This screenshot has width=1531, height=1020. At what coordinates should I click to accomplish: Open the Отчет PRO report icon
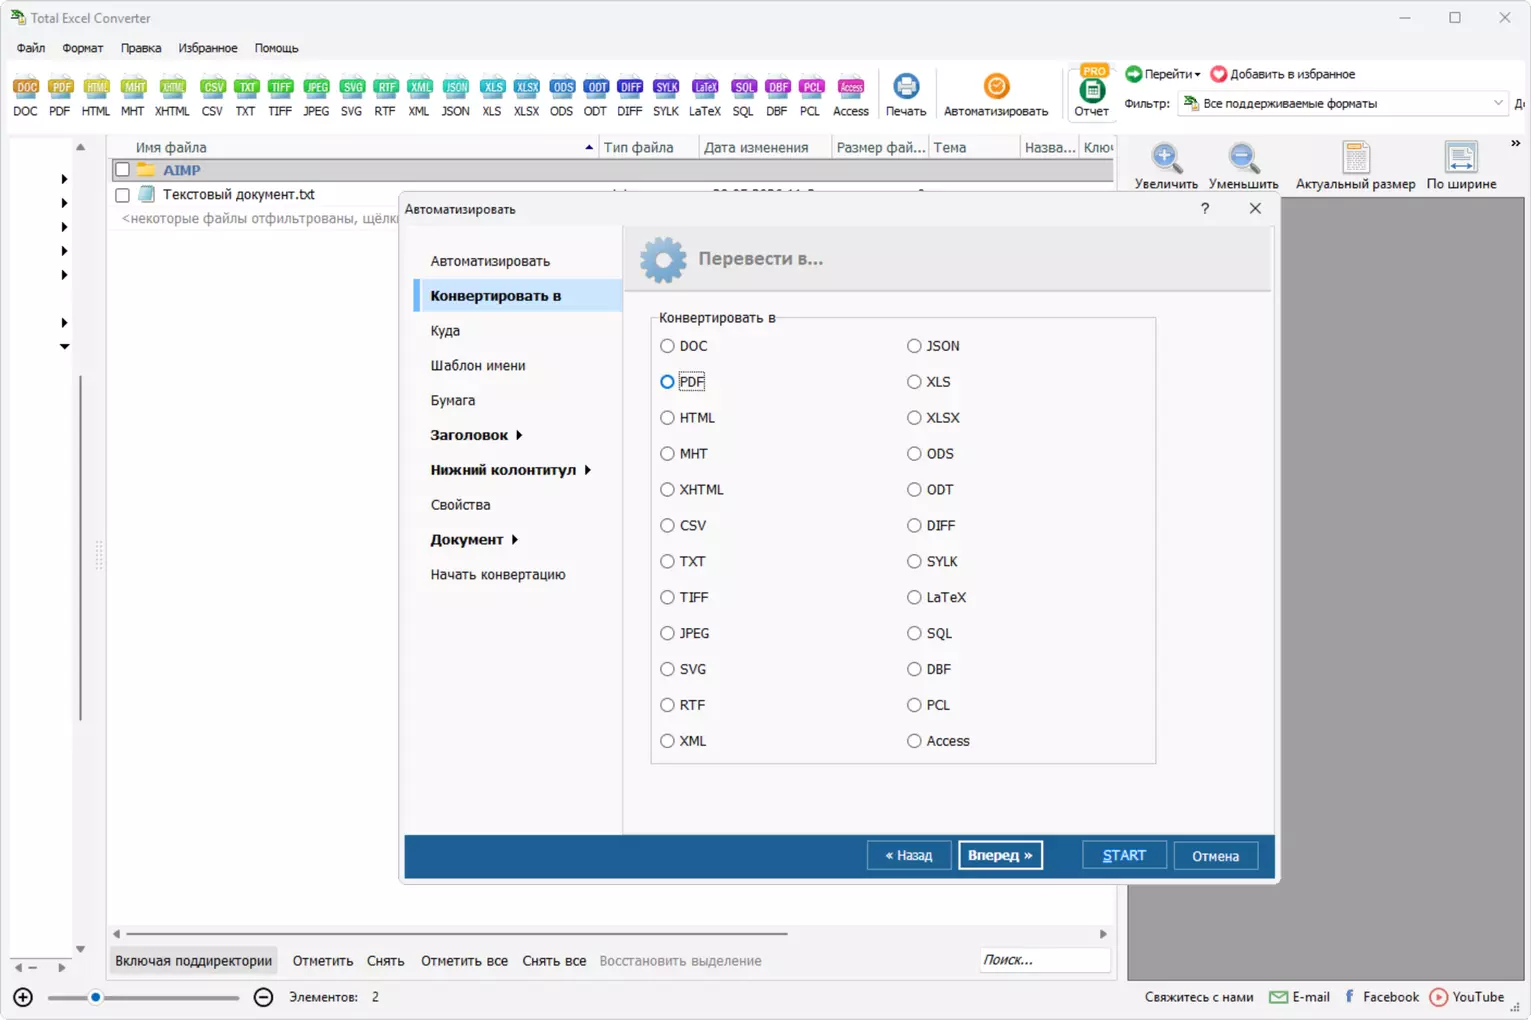point(1092,92)
